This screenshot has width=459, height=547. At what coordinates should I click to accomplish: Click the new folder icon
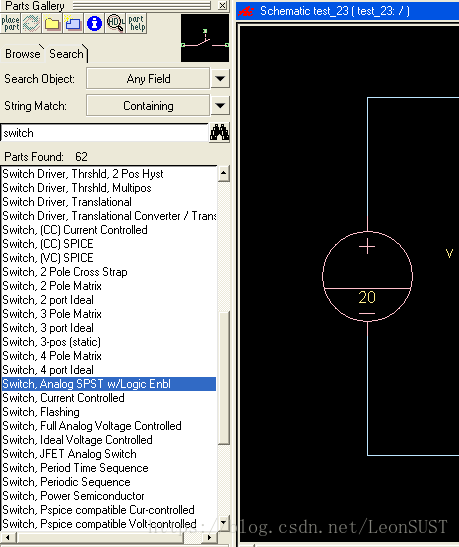[x=73, y=23]
